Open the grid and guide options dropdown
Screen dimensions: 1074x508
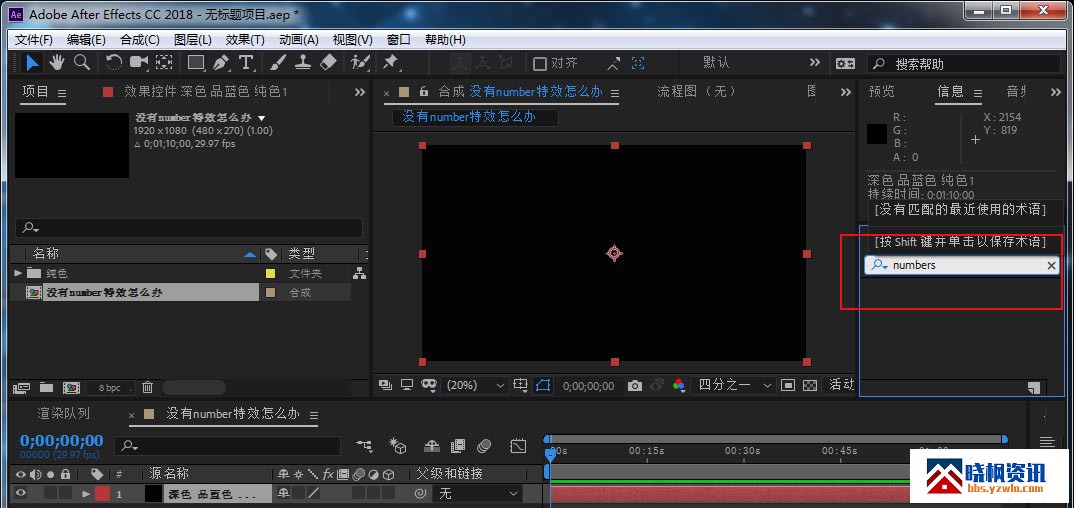tap(521, 385)
